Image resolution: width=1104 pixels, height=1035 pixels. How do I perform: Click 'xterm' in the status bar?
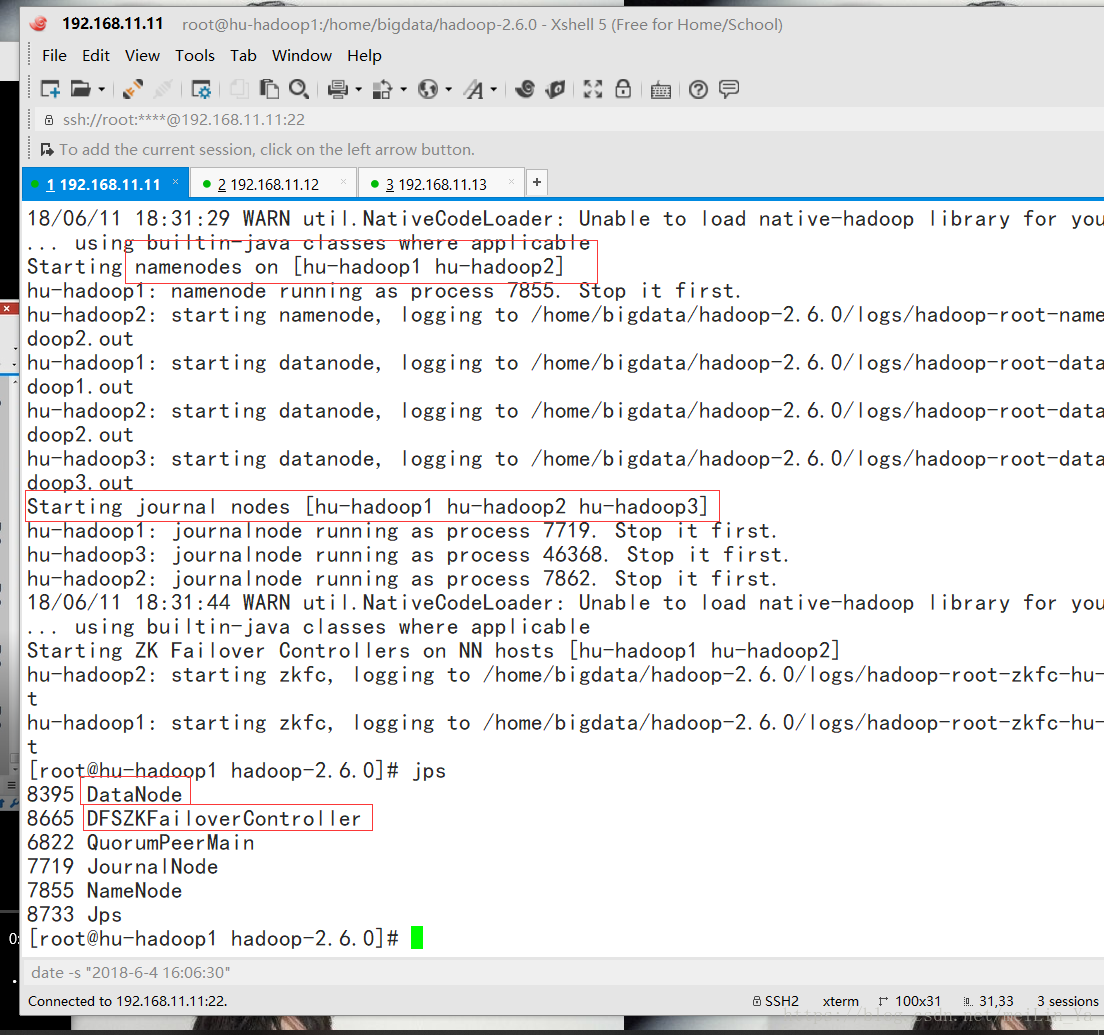click(x=841, y=1001)
